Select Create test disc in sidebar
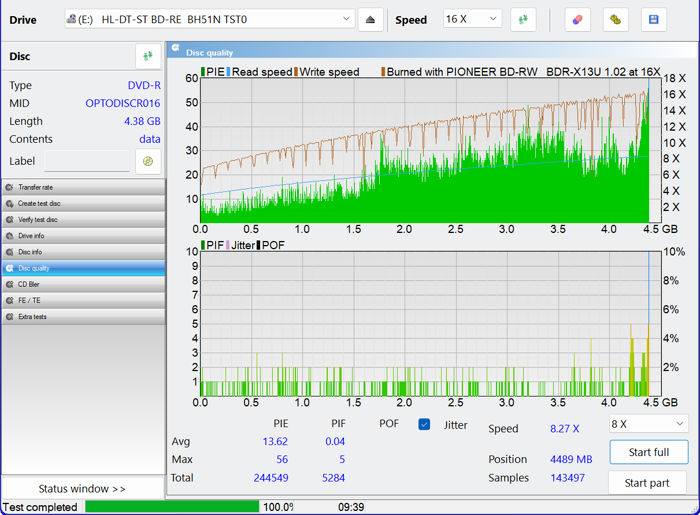700x515 pixels. [x=38, y=203]
